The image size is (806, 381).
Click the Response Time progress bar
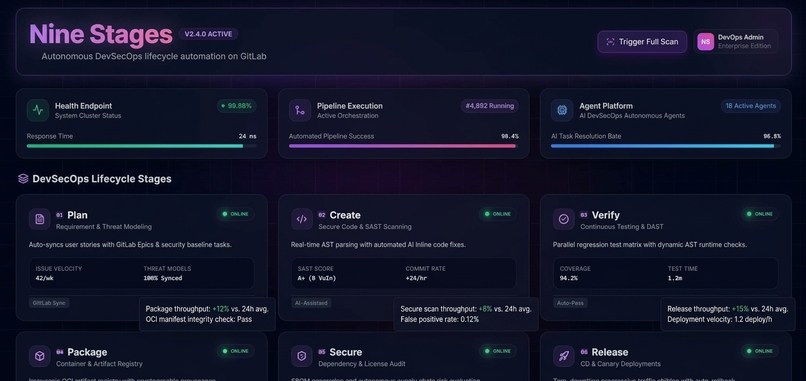pos(141,146)
